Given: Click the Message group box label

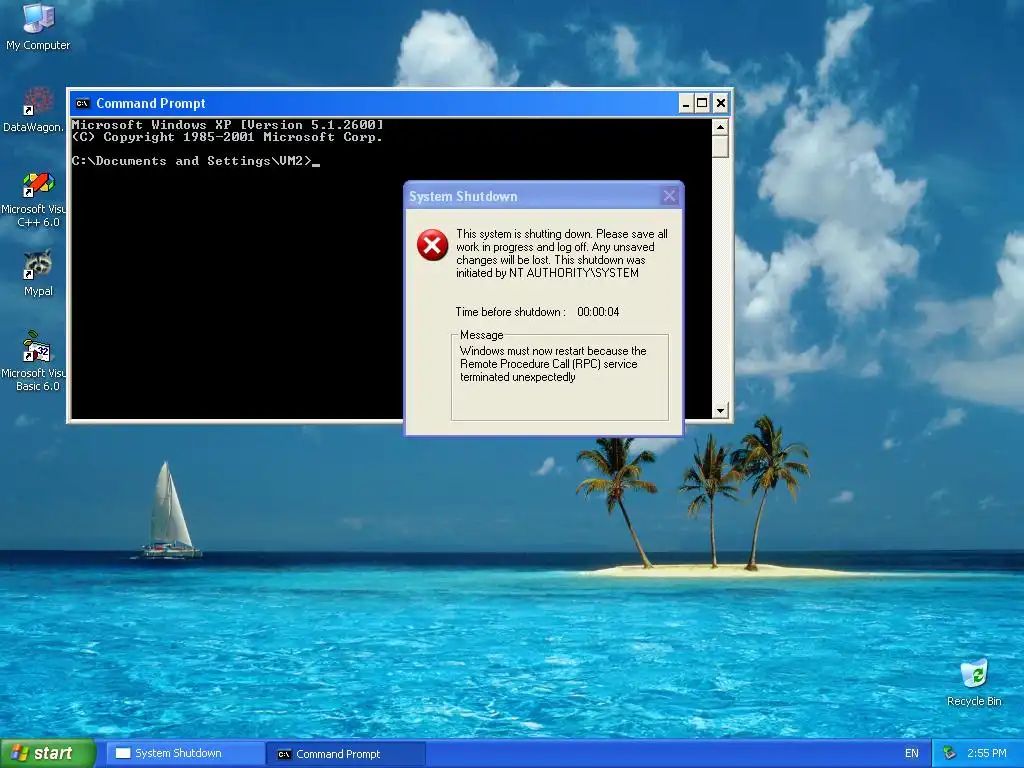Looking at the screenshot, I should click(x=481, y=335).
